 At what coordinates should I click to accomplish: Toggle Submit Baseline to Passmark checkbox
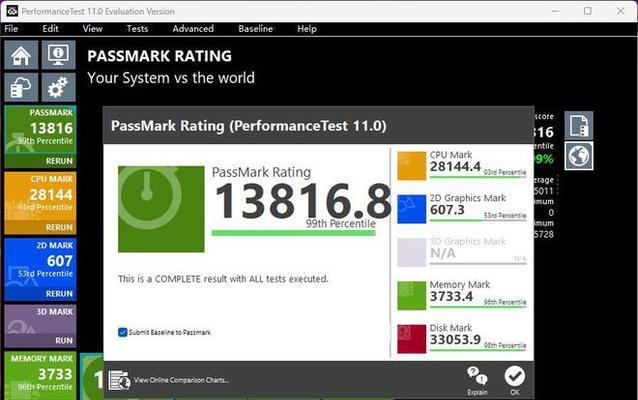tap(122, 332)
